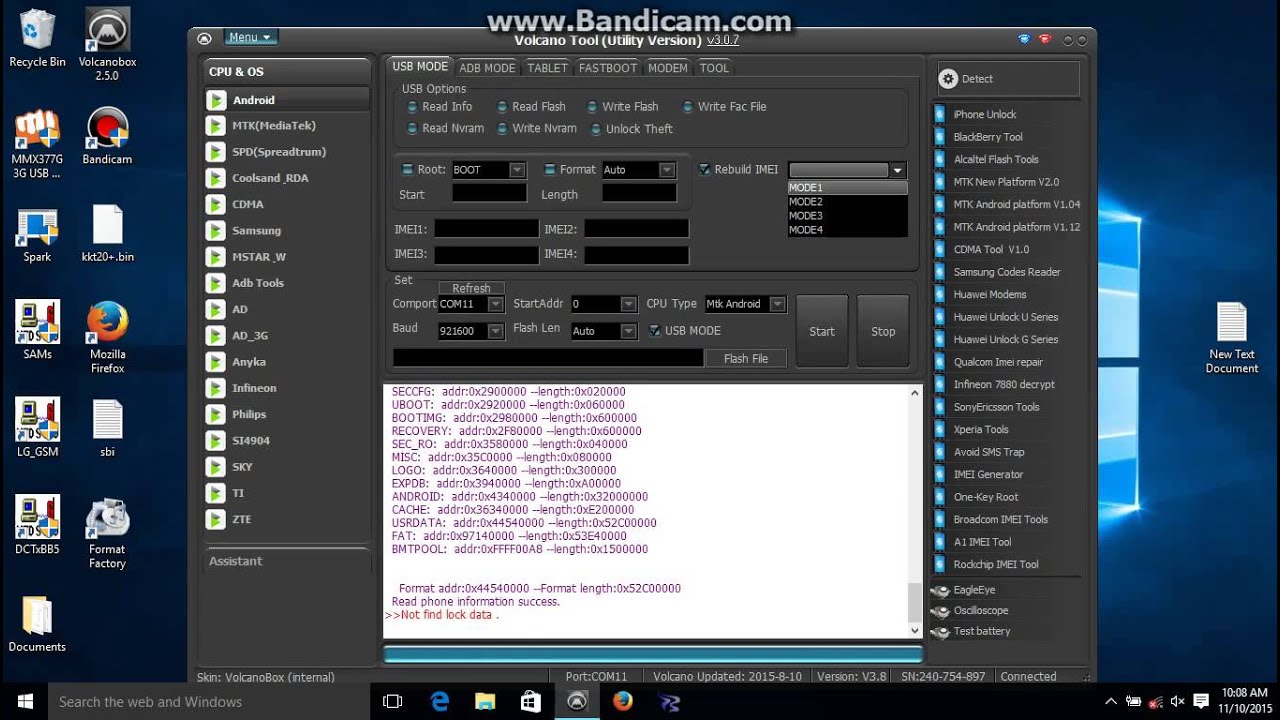Select the Unlock Theft radio option
The image size is (1280, 720).
click(596, 129)
